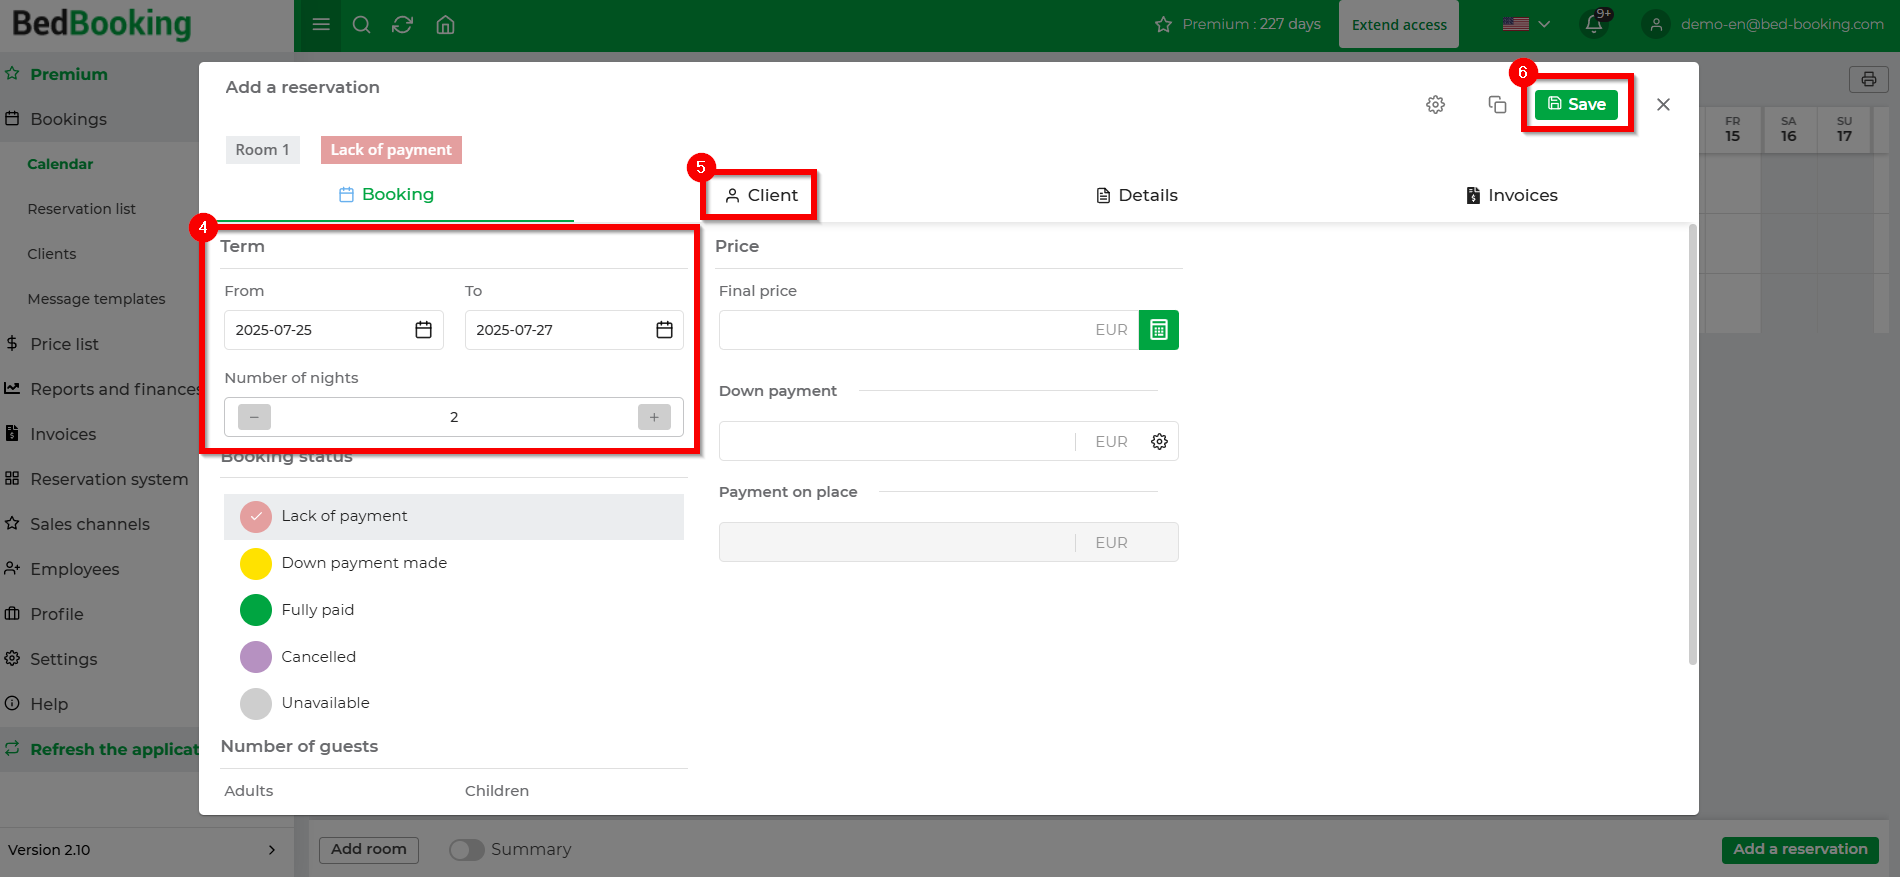1900x877 pixels.
Task: Click the notifications bell icon
Action: point(1594,24)
